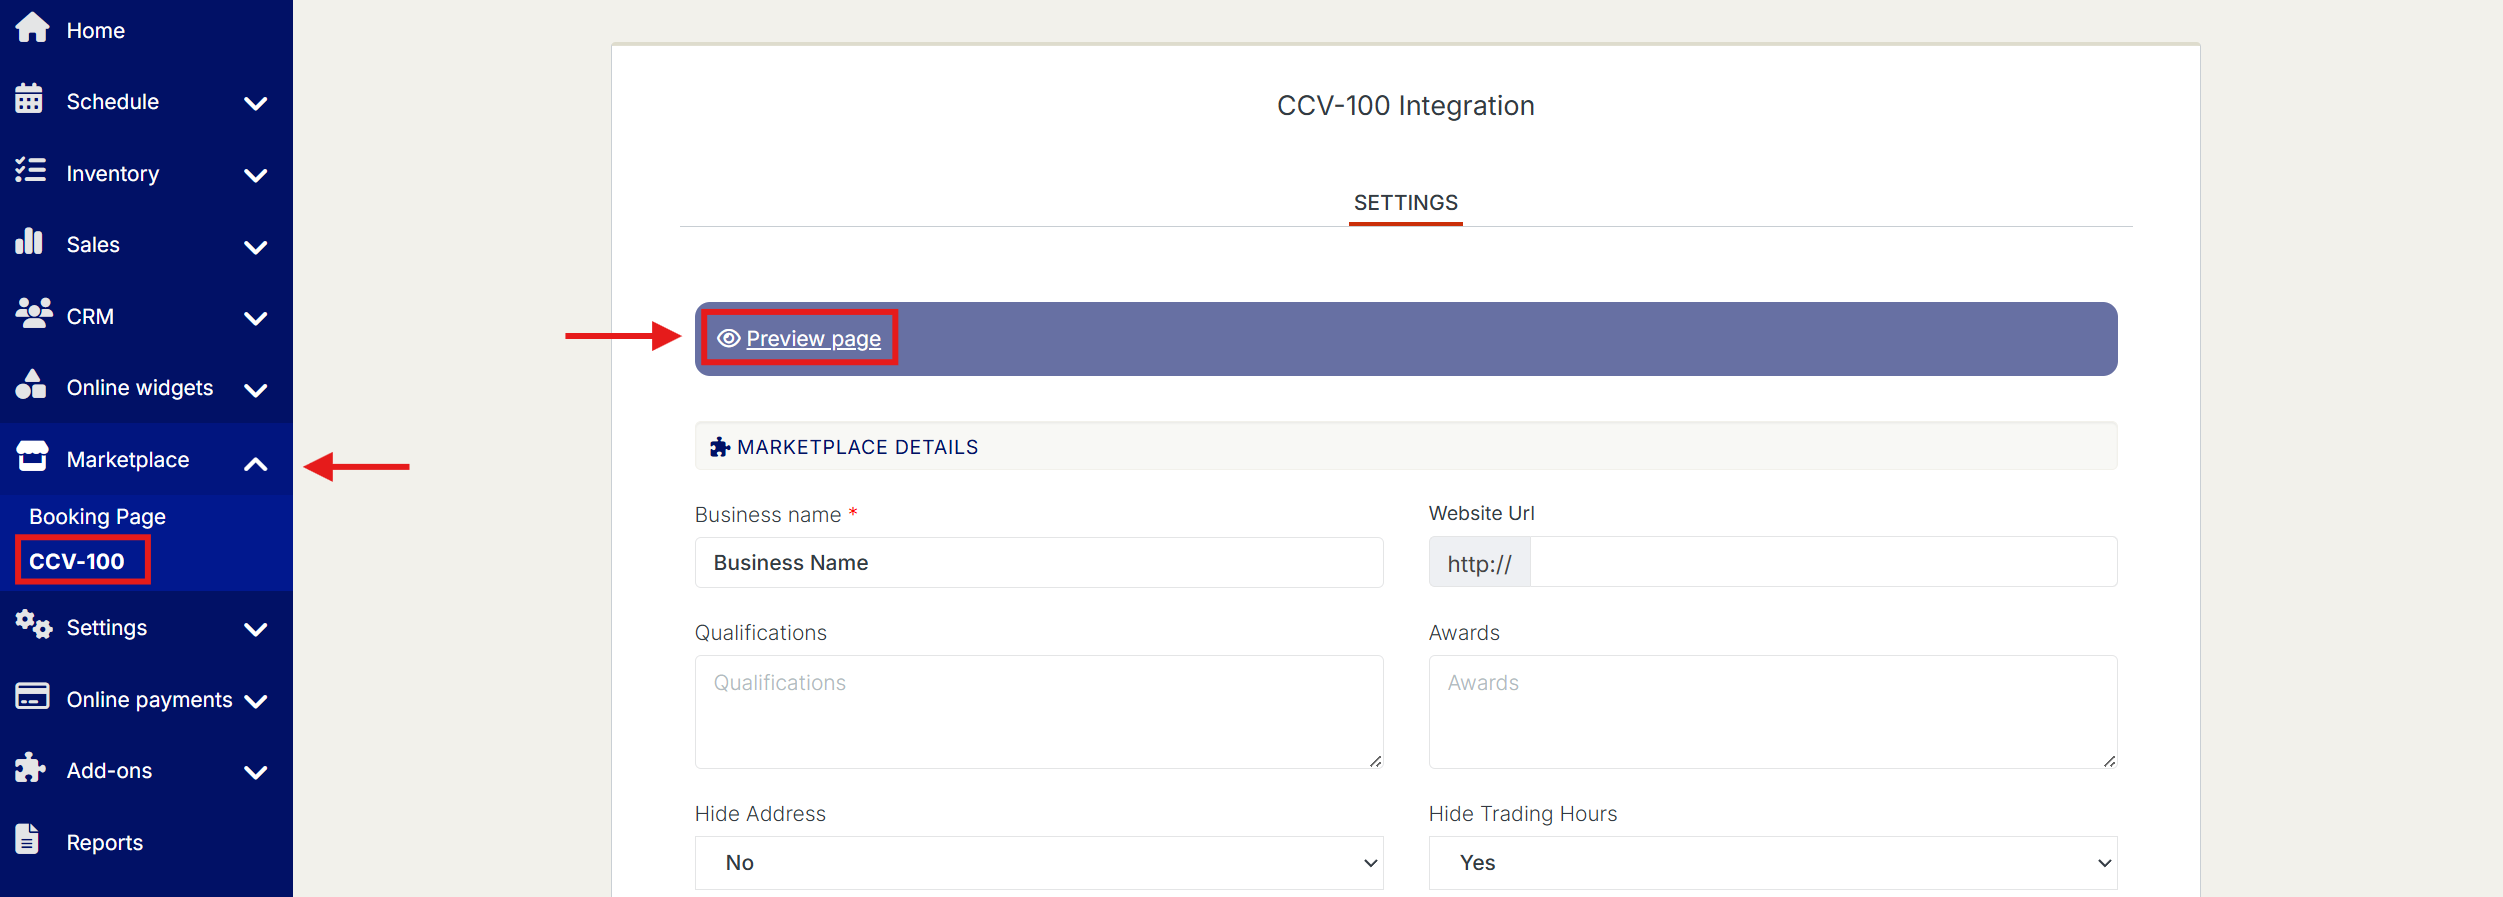Viewport: 2503px width, 897px height.
Task: Expand the Schedule menu chevron
Action: 256,103
